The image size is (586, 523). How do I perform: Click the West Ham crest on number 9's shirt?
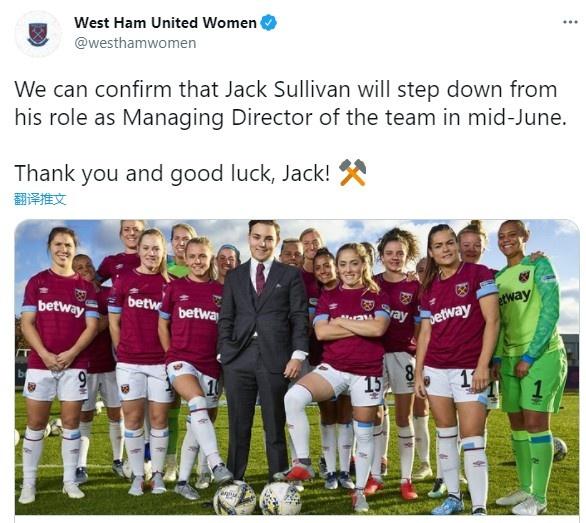(x=80, y=294)
